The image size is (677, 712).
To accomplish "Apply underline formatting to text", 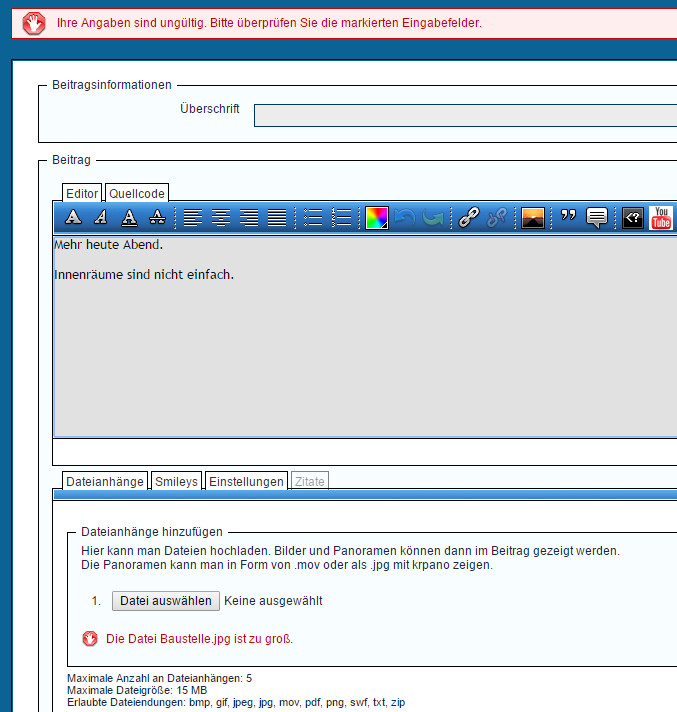I will click(x=129, y=218).
